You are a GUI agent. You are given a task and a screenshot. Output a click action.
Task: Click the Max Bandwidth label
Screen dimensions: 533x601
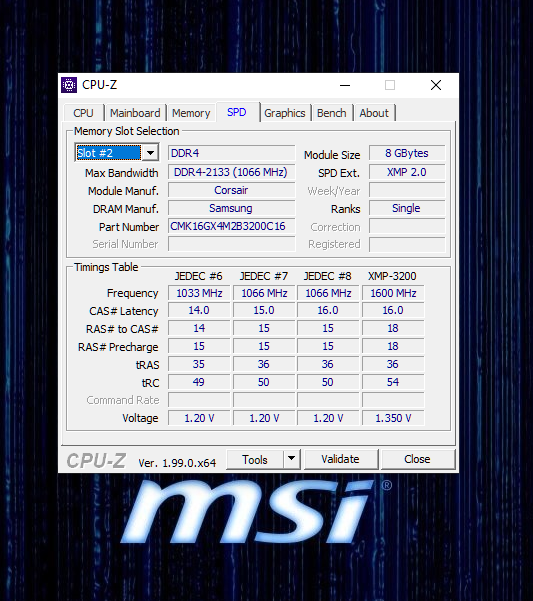121,173
